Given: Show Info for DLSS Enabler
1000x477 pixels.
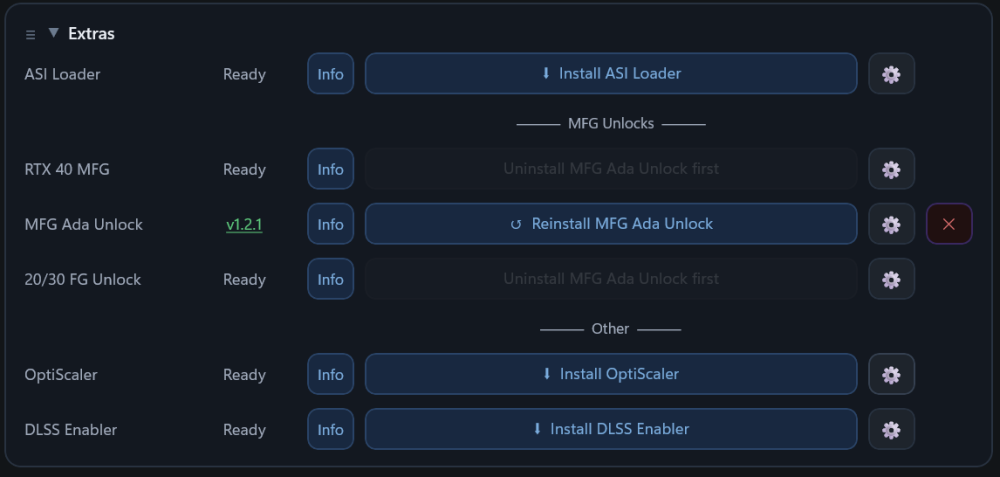Looking at the screenshot, I should coord(330,429).
